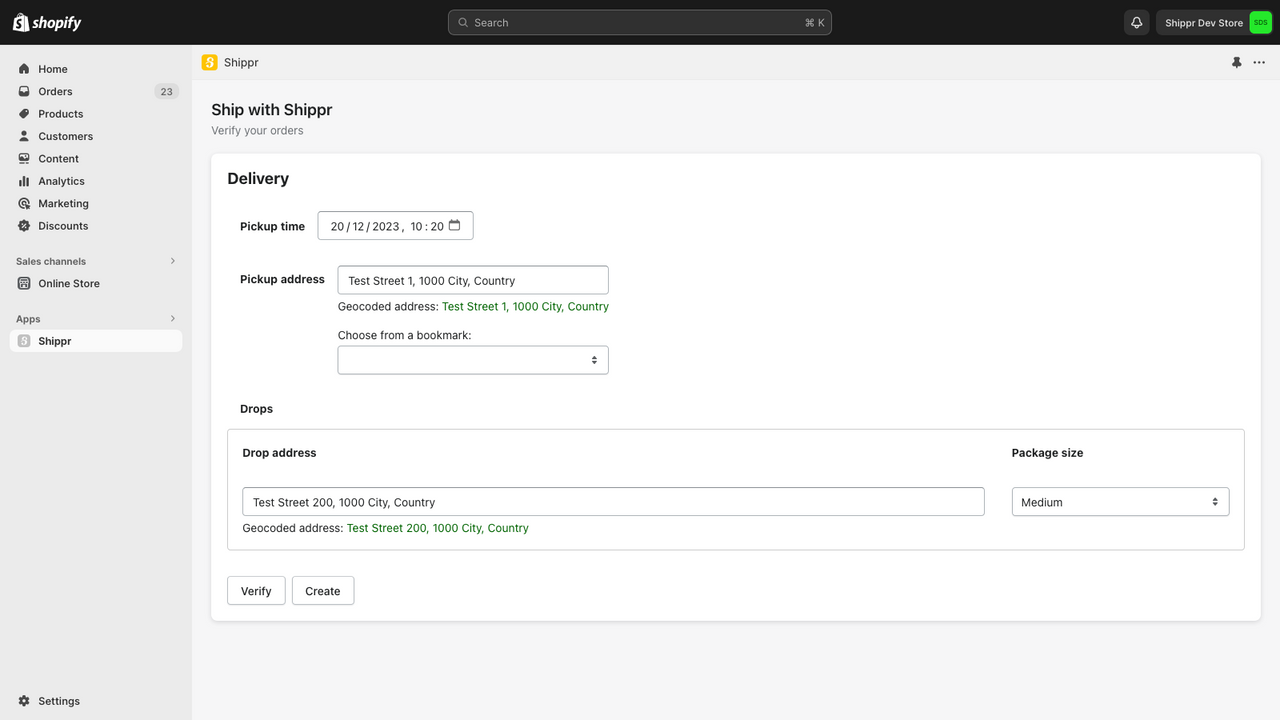Viewport: 1280px width, 720px height.
Task: Click the Orders inbox icon
Action: (x=24, y=91)
